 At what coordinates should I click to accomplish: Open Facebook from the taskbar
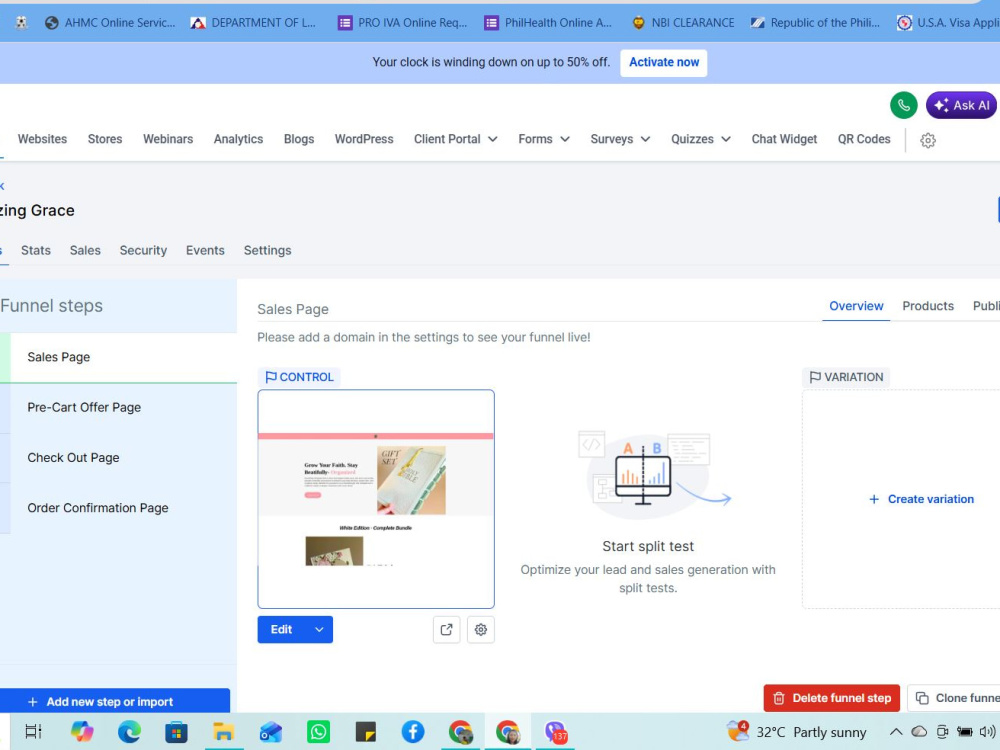click(413, 732)
